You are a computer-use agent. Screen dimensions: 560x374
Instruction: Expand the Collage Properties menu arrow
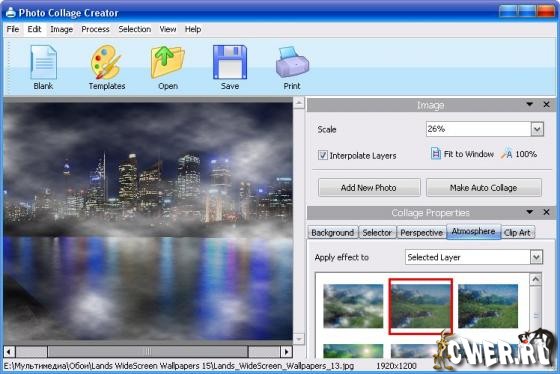tap(530, 212)
